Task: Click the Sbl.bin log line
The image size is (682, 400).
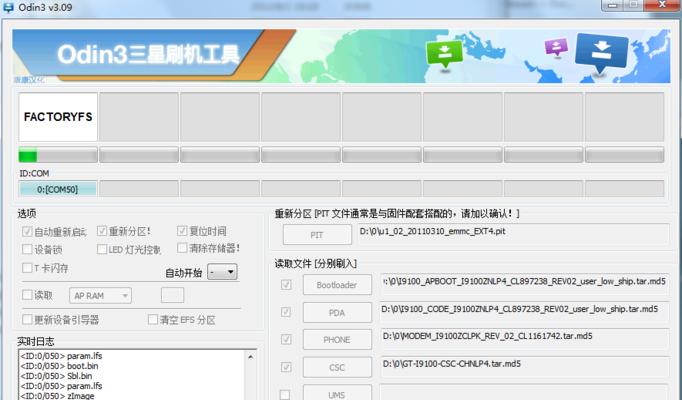Action: pyautogui.click(x=56, y=376)
